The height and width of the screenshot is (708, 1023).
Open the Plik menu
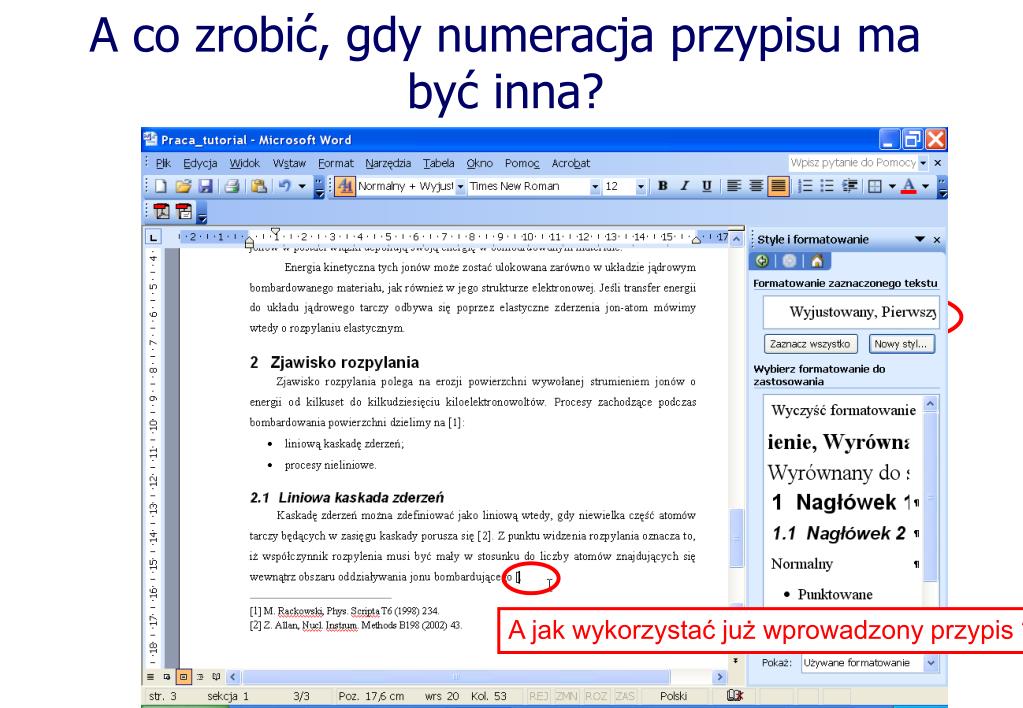point(163,163)
